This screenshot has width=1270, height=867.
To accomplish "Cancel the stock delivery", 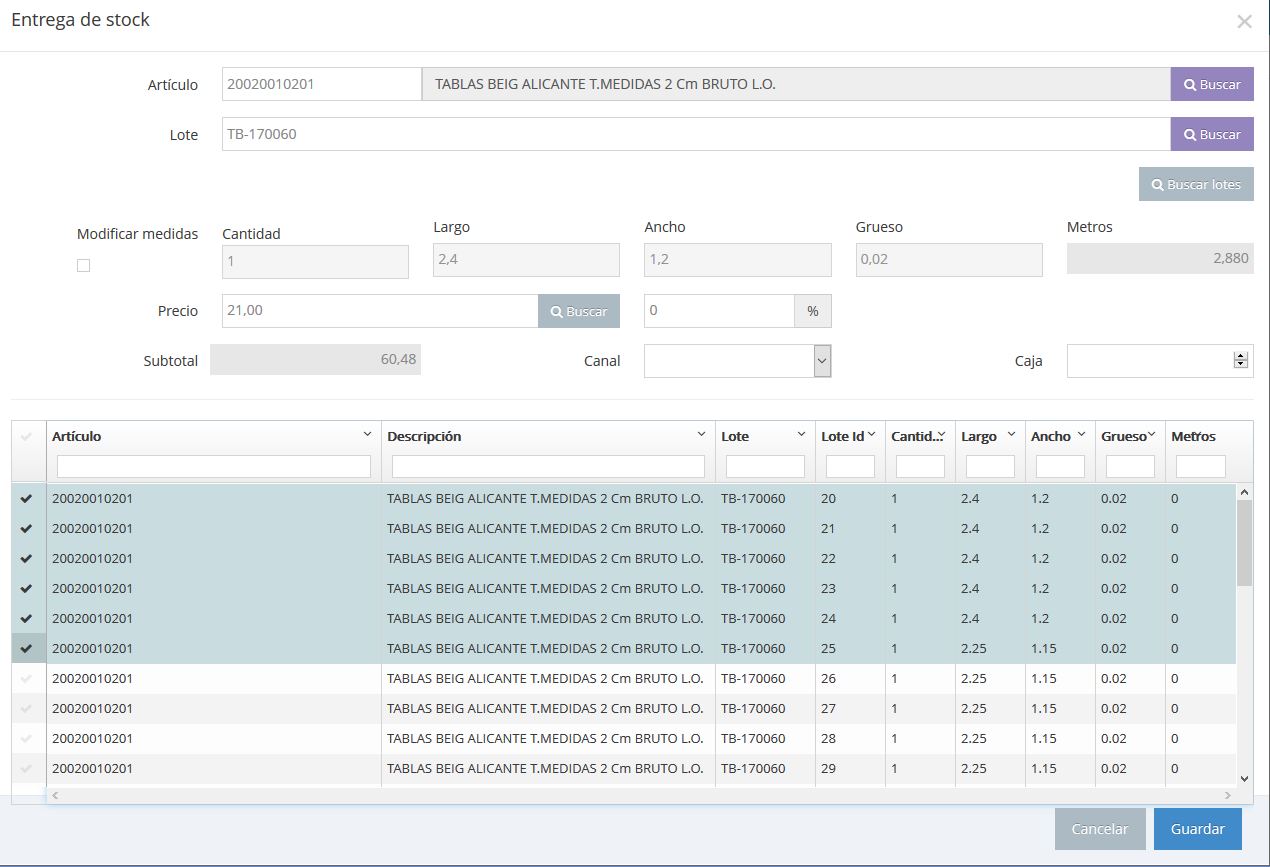I will click(1100, 829).
